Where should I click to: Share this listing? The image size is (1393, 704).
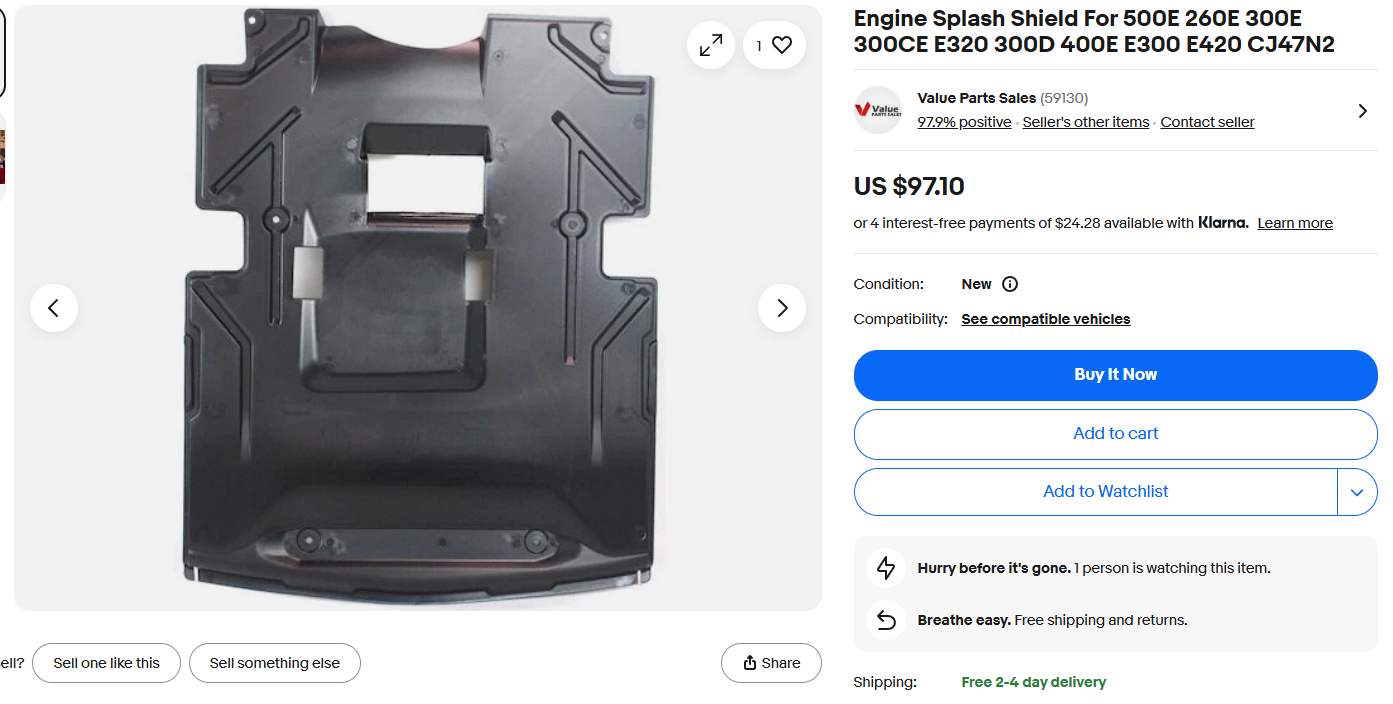coord(771,663)
